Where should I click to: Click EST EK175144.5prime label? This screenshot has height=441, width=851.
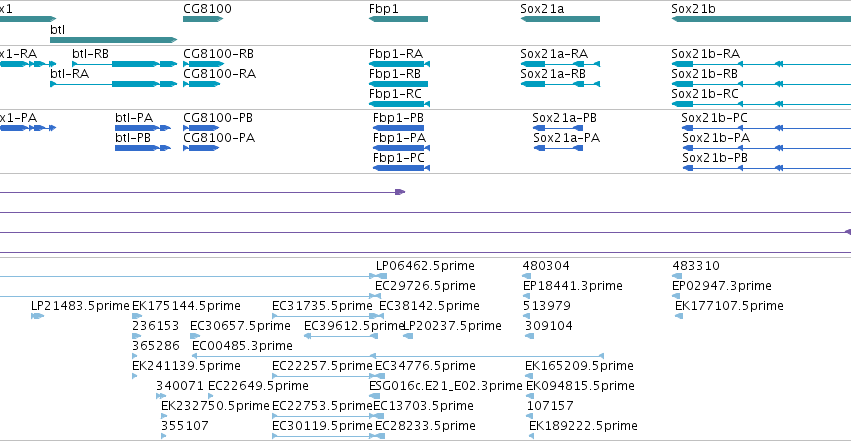(x=187, y=306)
